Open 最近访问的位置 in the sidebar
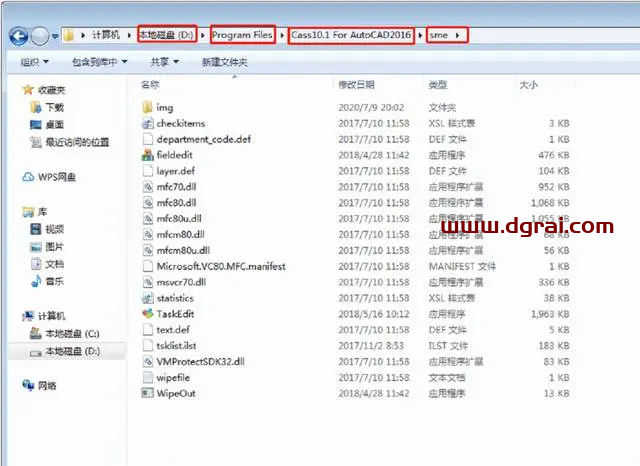The height and width of the screenshot is (466, 640). click(77, 142)
